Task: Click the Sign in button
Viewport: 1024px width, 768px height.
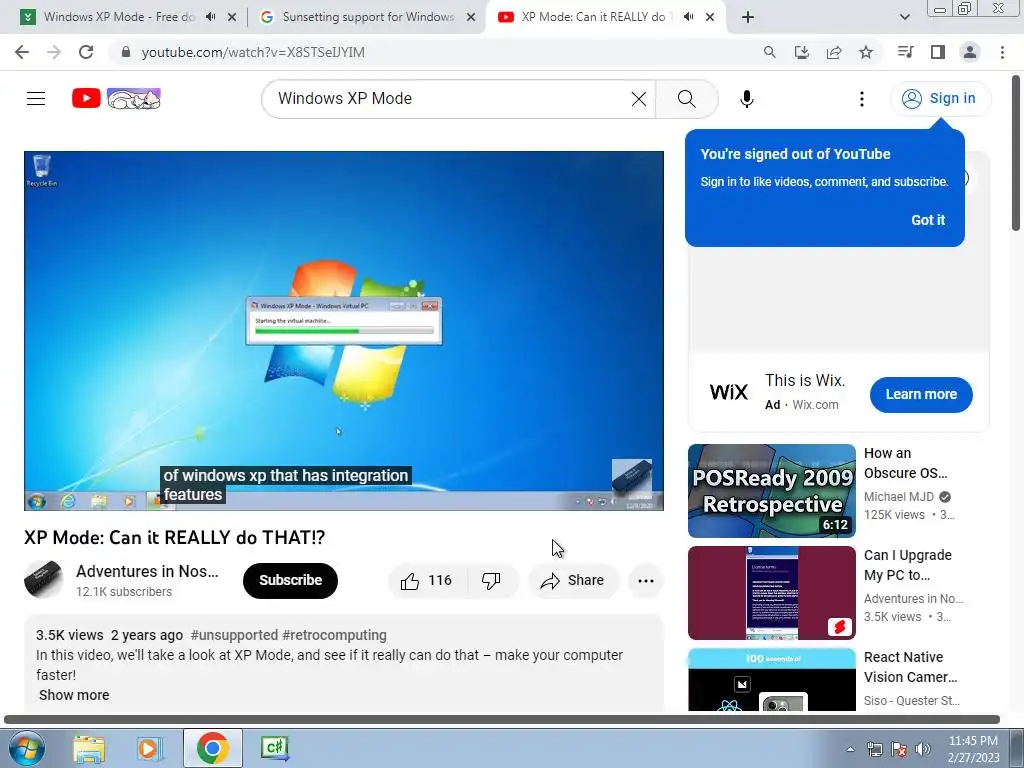Action: (941, 99)
